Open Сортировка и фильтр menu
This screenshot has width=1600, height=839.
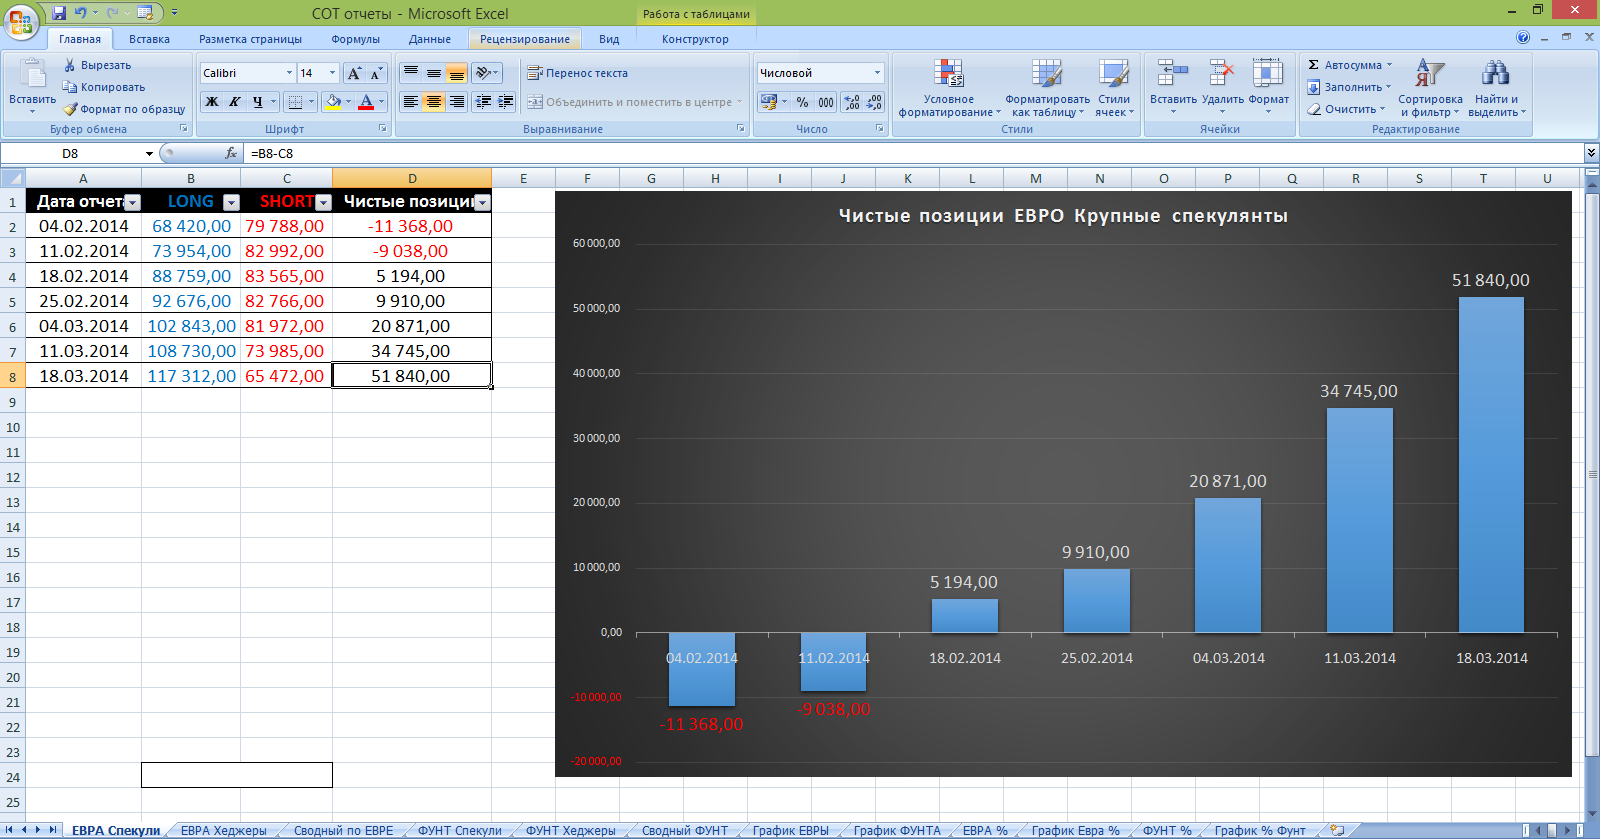pos(1430,88)
